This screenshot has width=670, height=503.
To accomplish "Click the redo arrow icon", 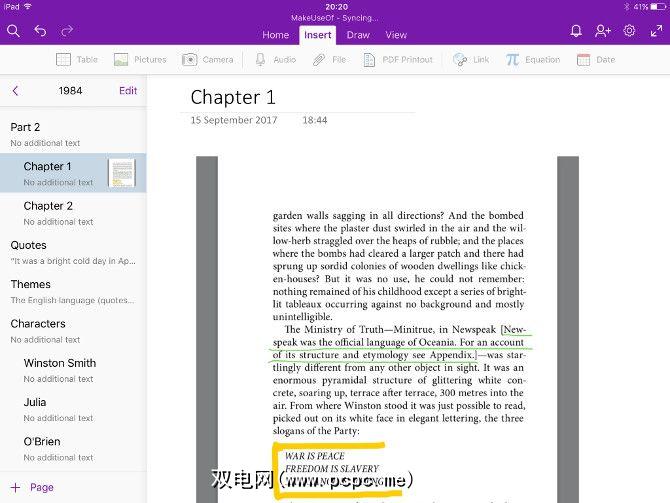I will coord(67,31).
